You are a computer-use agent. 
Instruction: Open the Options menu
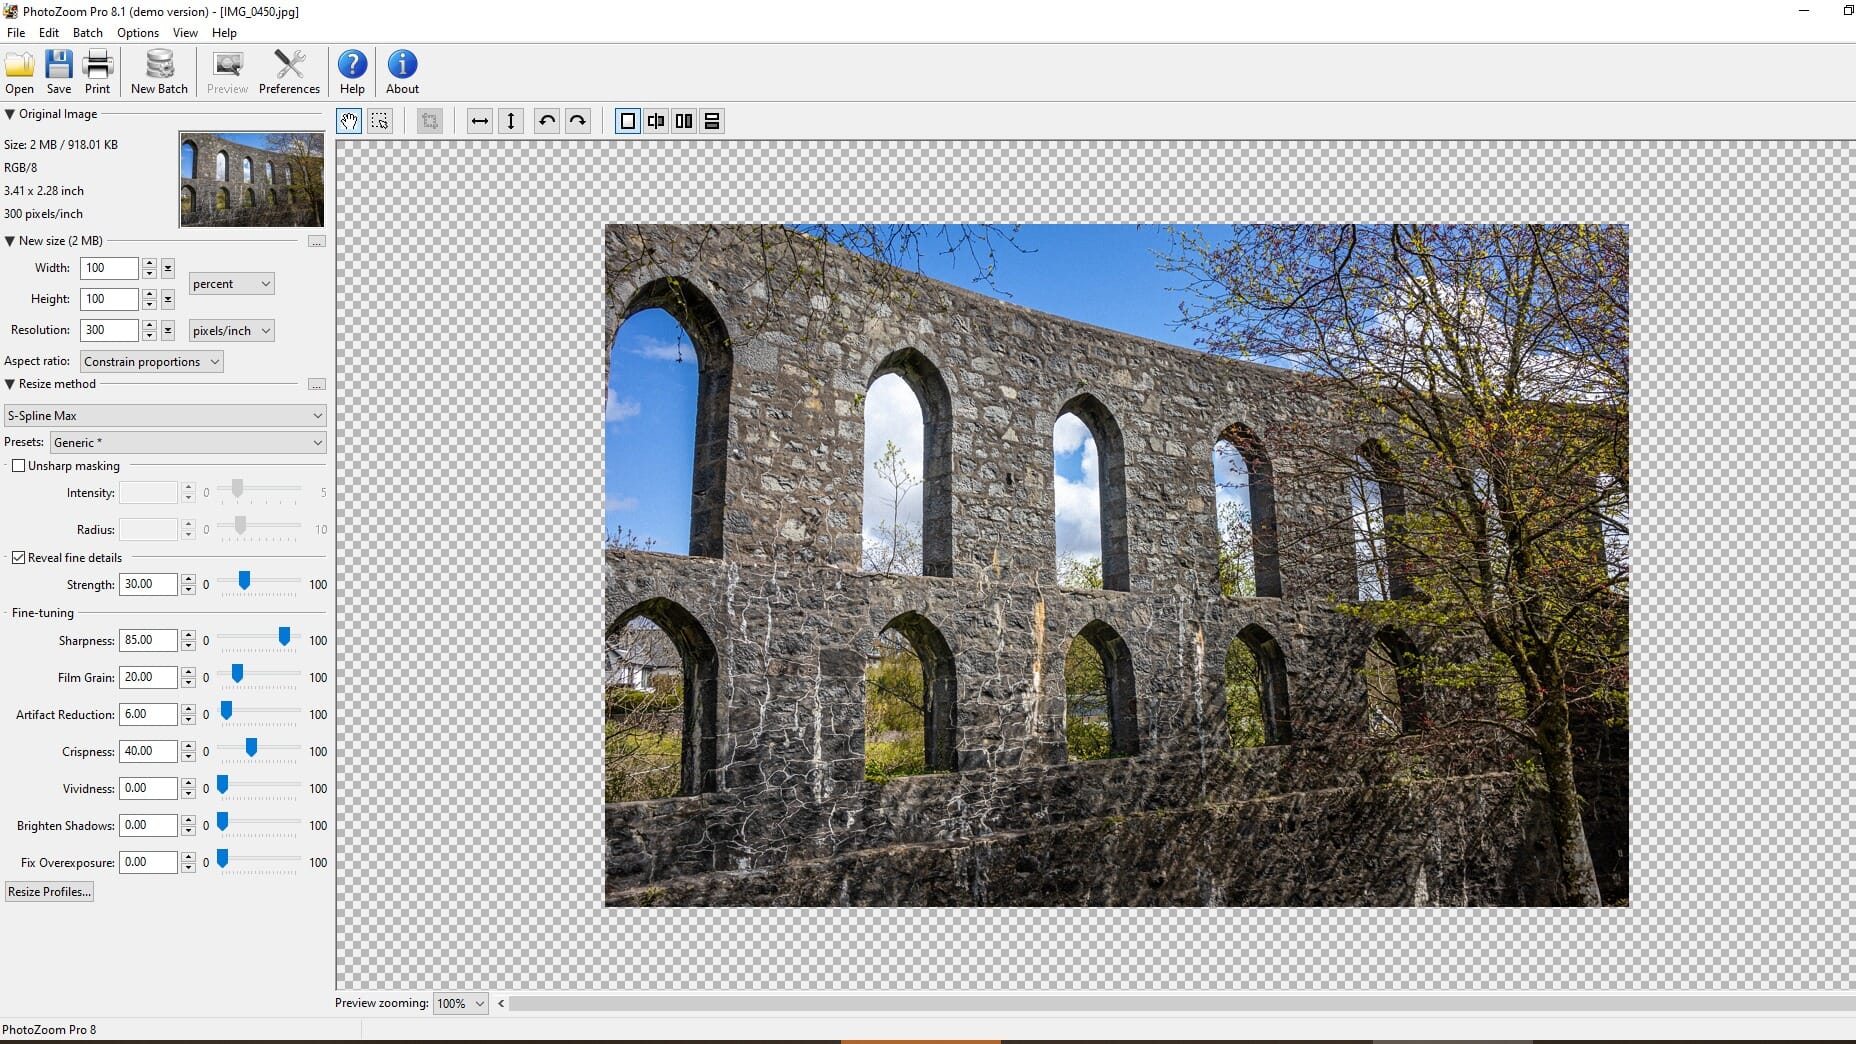click(137, 32)
